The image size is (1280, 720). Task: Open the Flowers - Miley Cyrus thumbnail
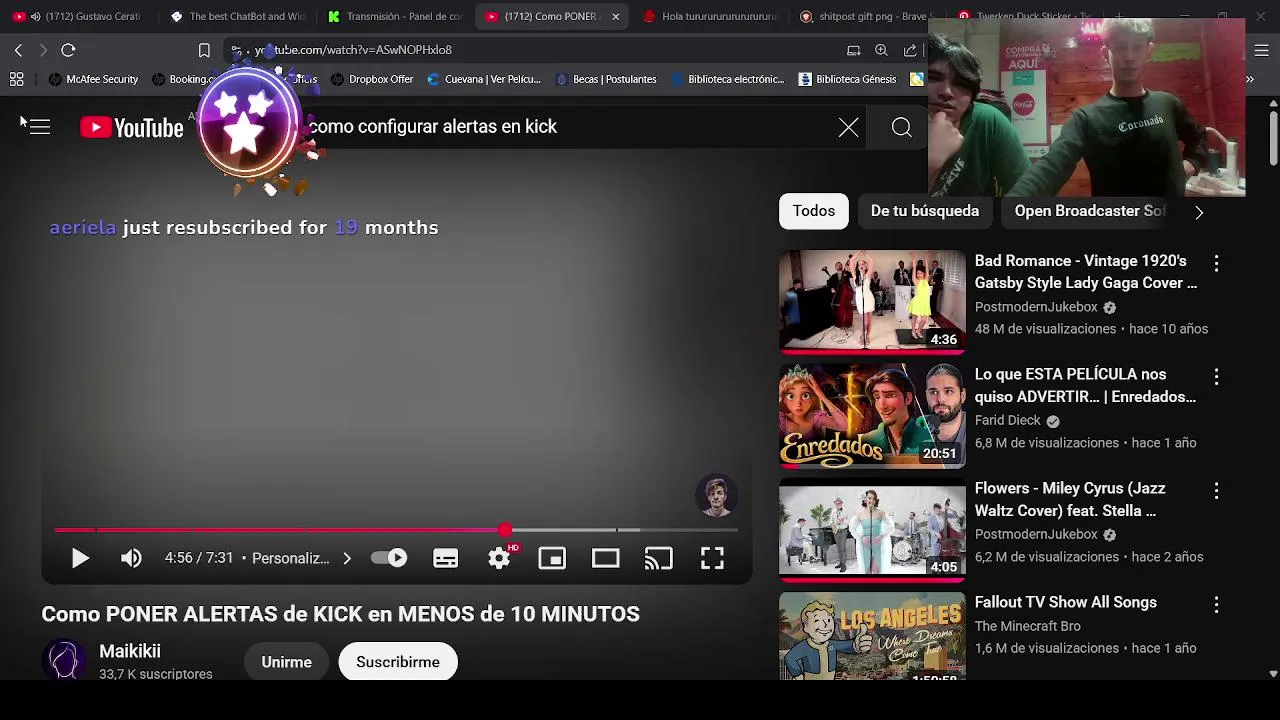tap(872, 530)
